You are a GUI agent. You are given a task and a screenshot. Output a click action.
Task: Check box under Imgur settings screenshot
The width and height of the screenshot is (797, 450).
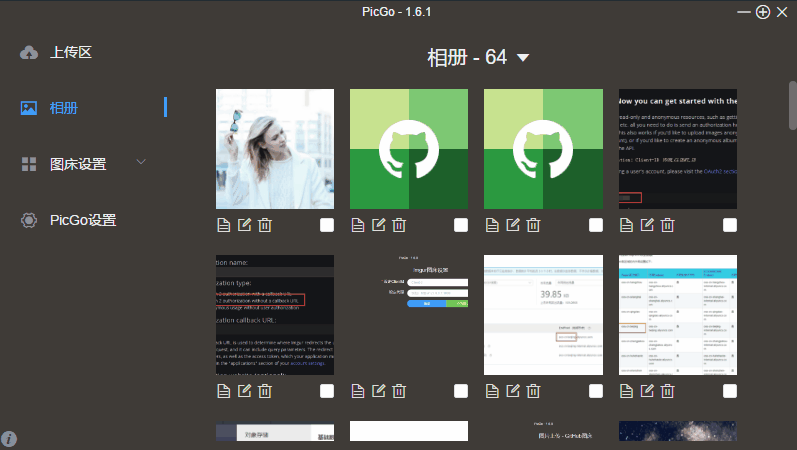point(461,391)
